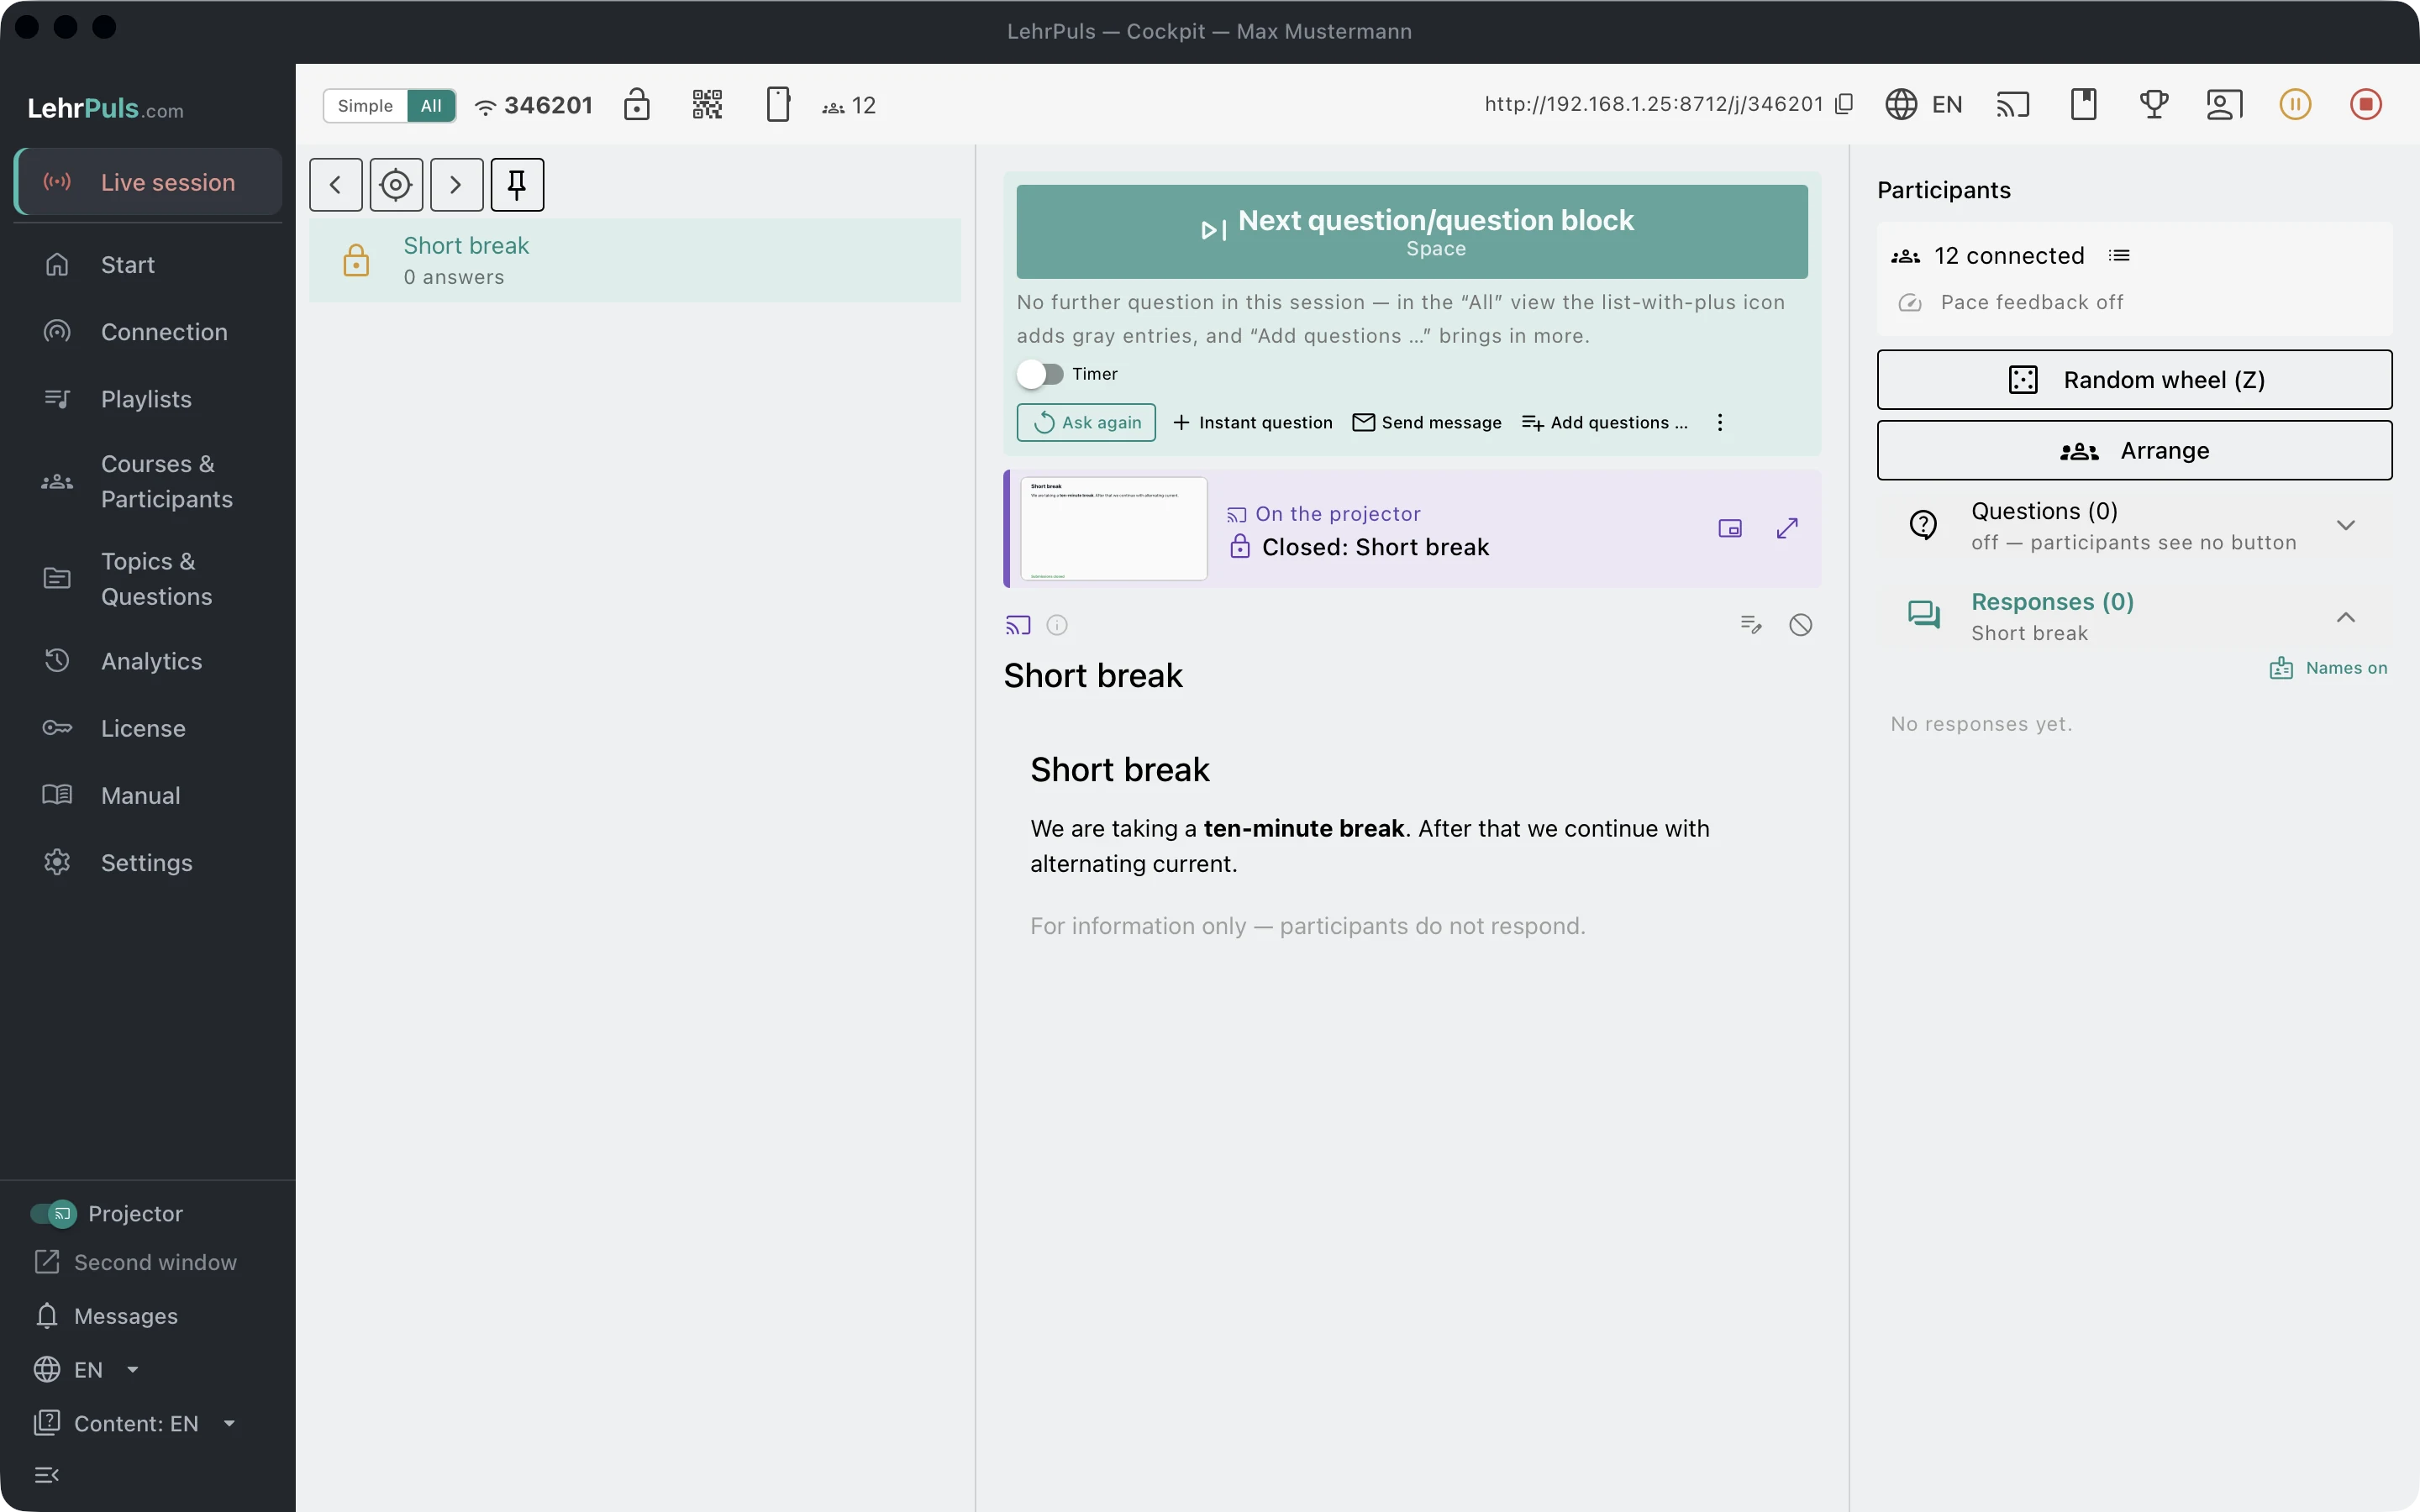2420x1512 pixels.
Task: Switch to Simple view mode
Action: 365,105
